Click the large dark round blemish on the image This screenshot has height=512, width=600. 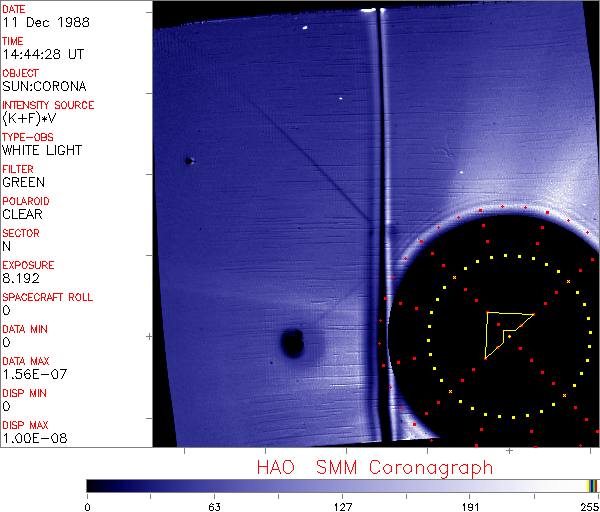(x=293, y=344)
